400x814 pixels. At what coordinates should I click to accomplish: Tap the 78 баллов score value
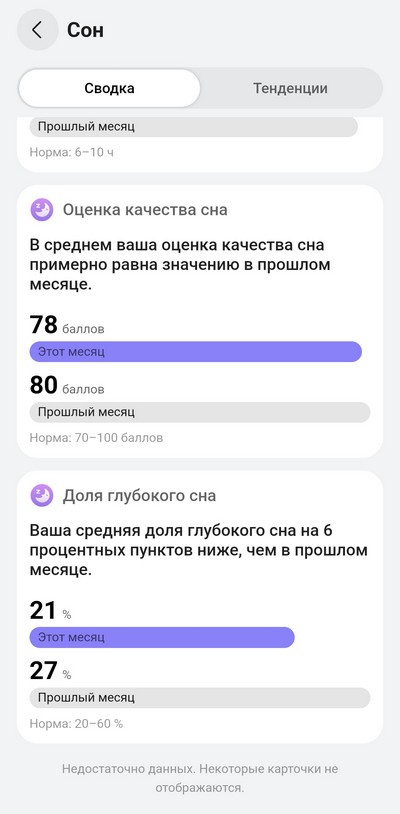(x=67, y=325)
